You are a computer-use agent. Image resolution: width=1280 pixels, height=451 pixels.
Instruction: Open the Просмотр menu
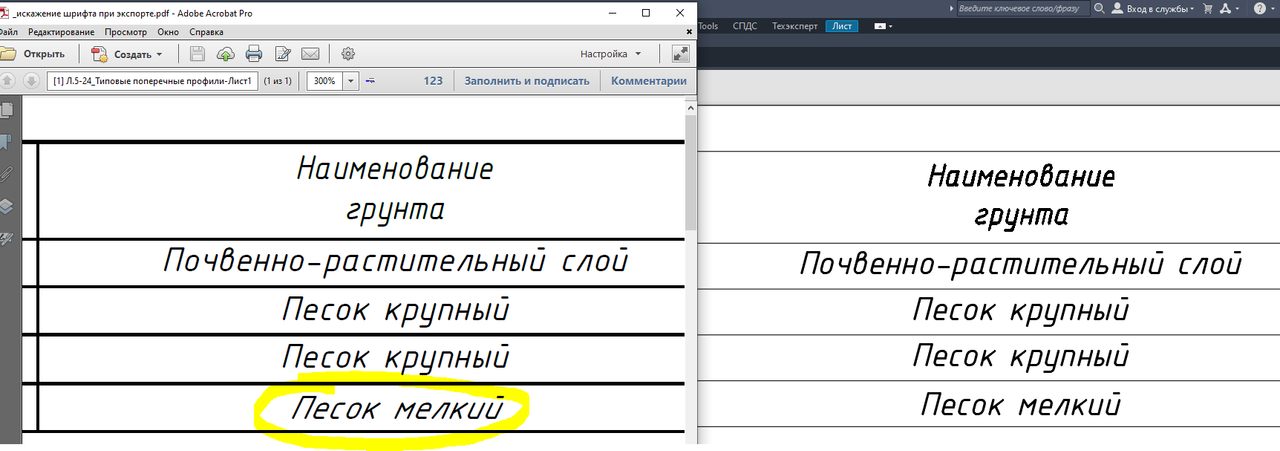126,32
